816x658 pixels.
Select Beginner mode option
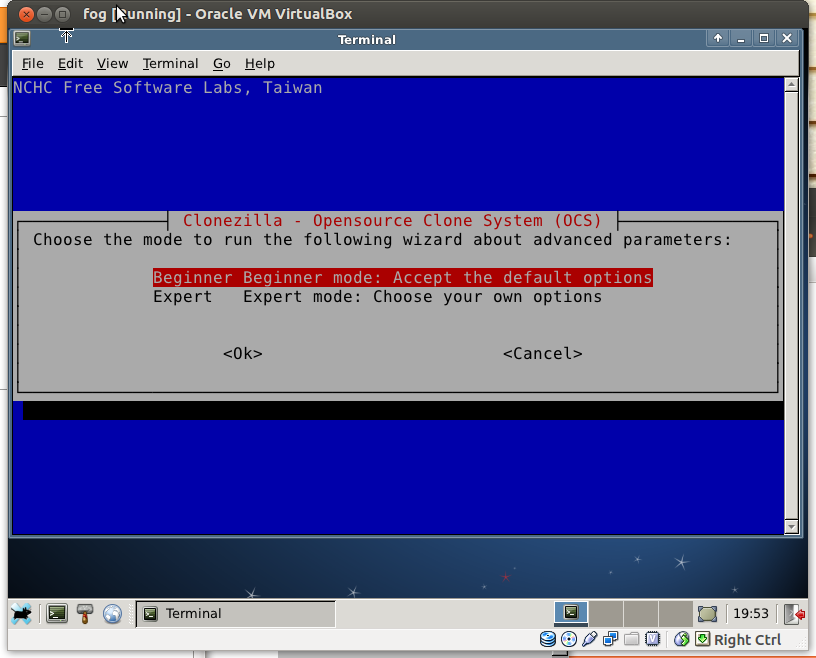pos(402,278)
